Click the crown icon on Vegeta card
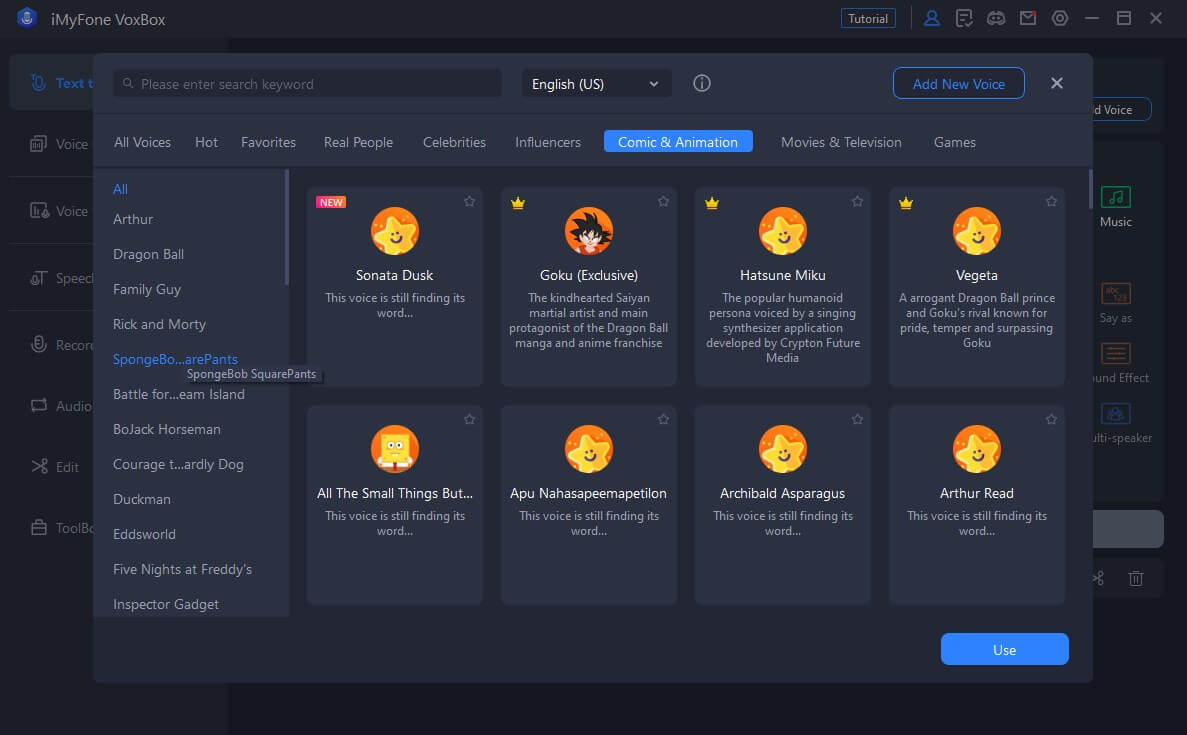 [x=905, y=203]
